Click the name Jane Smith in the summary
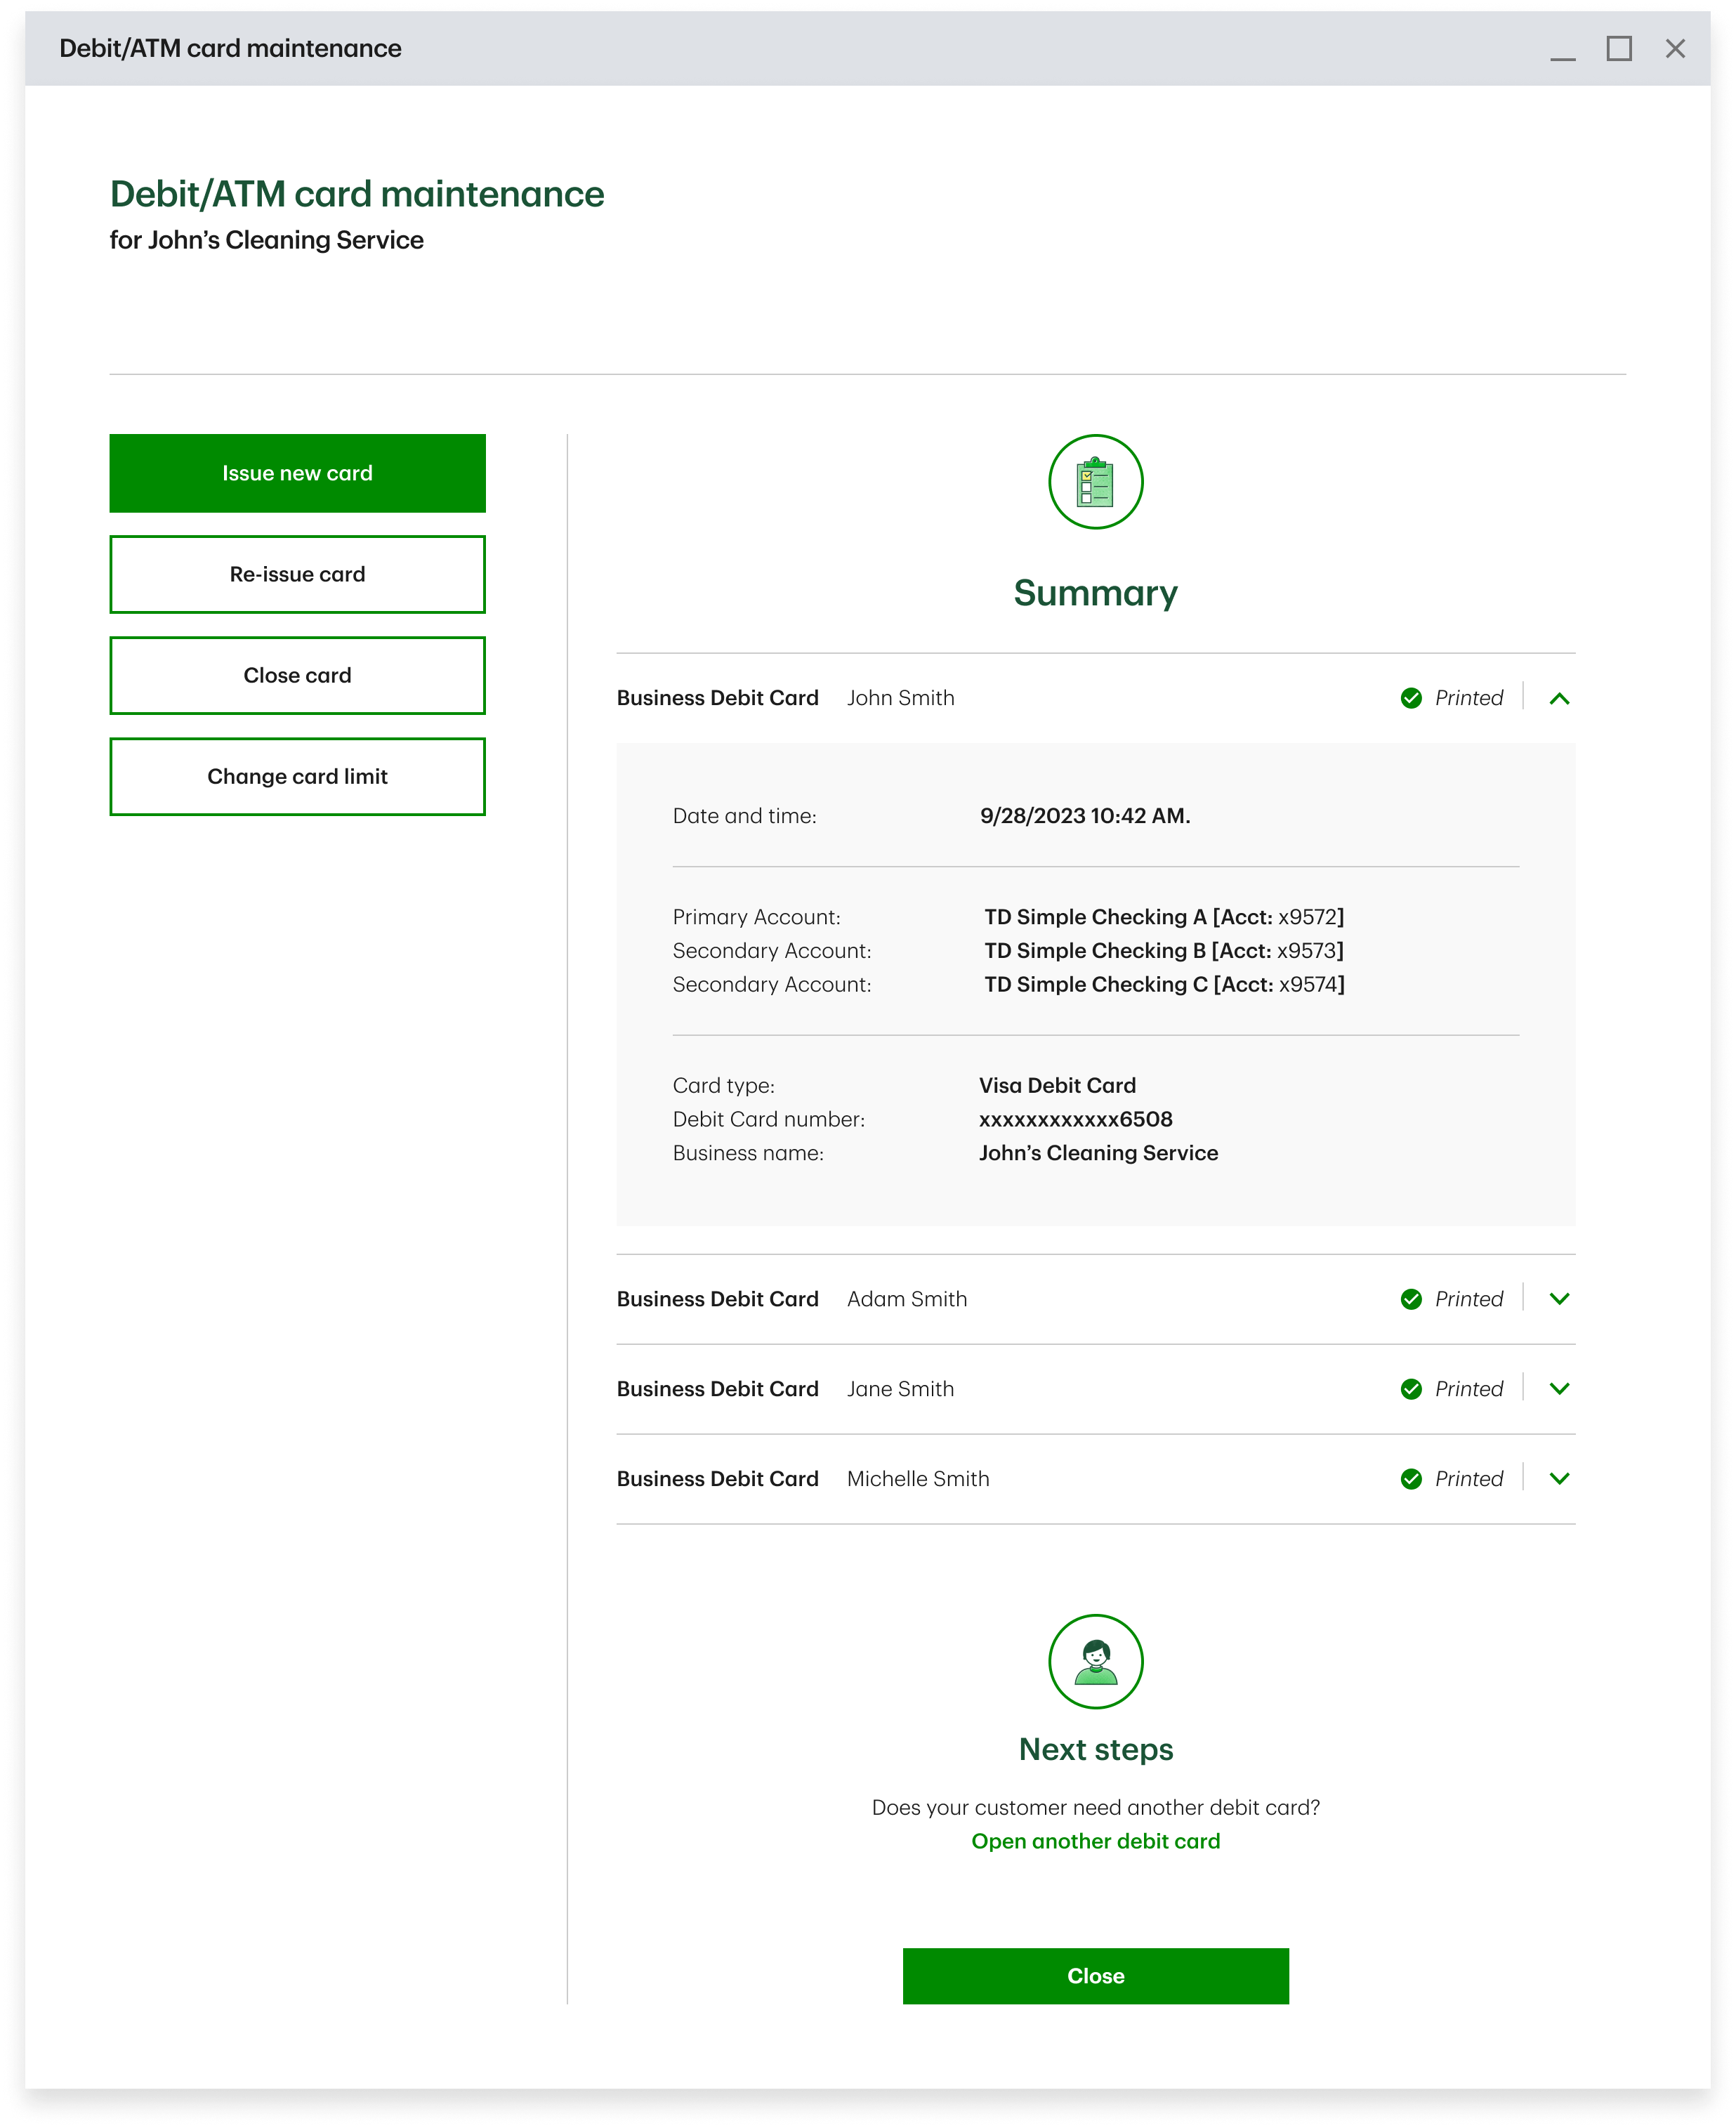This screenshot has height=2128, width=1736. [900, 1389]
